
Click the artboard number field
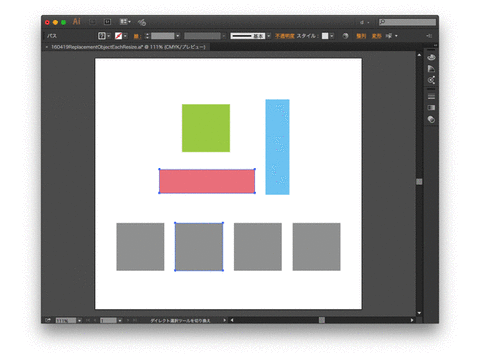click(x=108, y=321)
